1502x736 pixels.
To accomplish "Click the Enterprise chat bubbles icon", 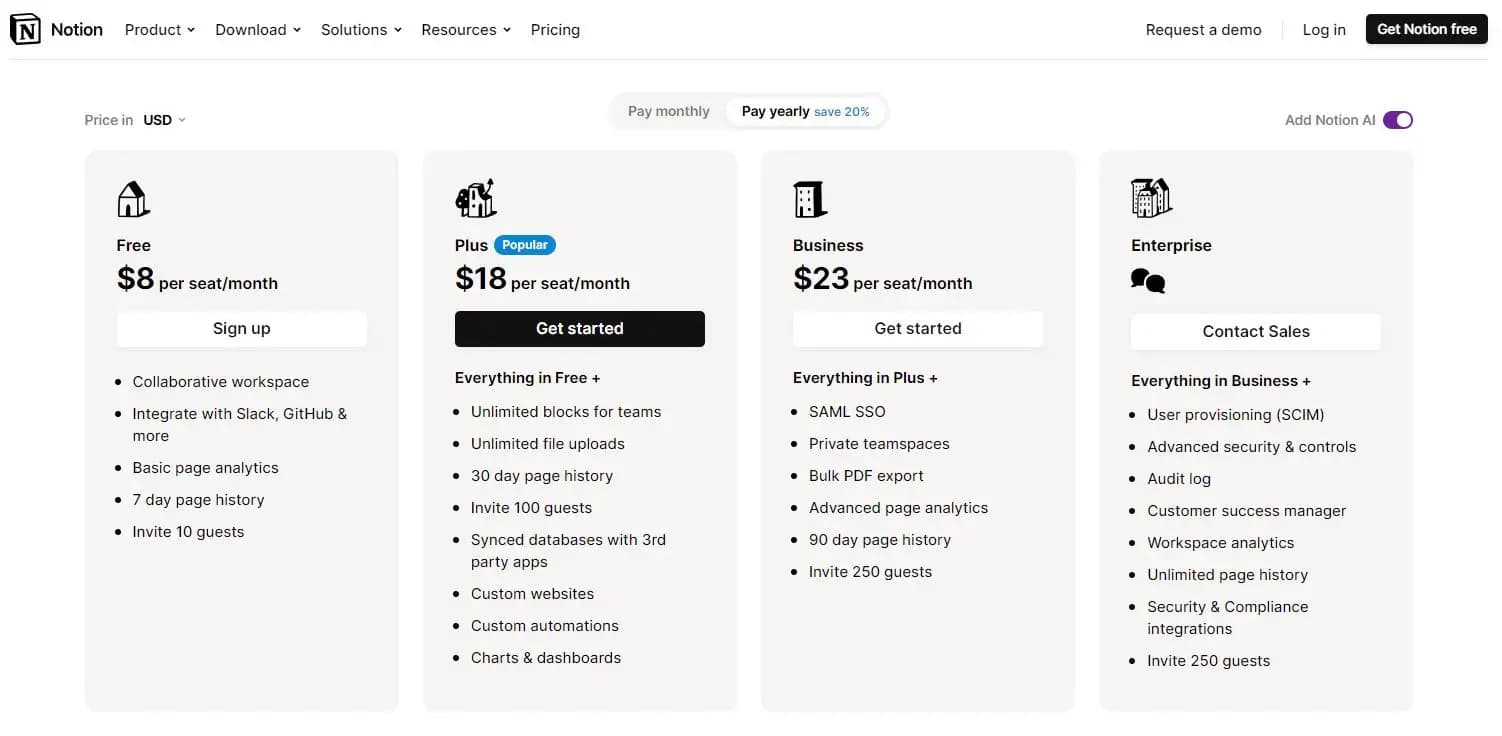I will [x=1148, y=281].
